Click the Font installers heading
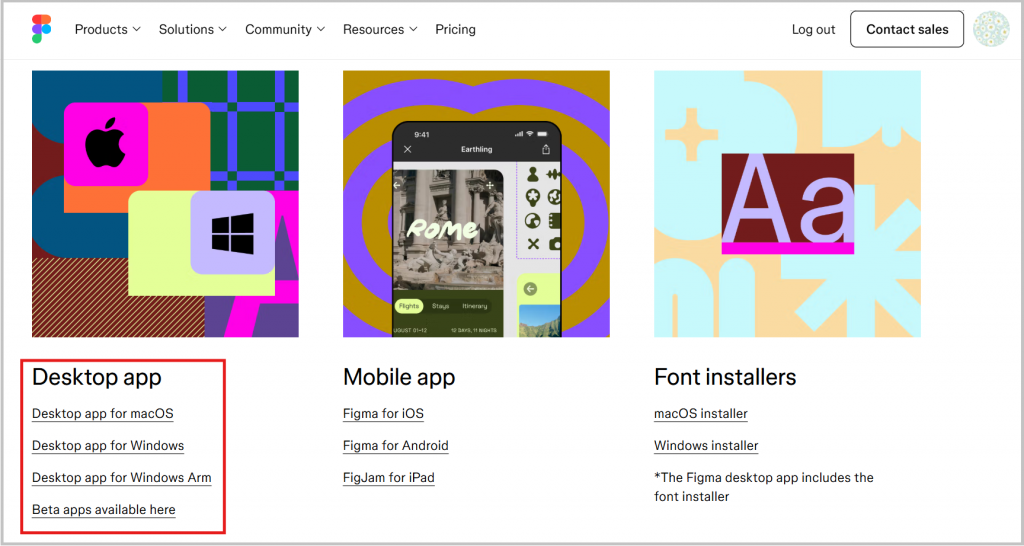The width and height of the screenshot is (1024, 546). (725, 377)
